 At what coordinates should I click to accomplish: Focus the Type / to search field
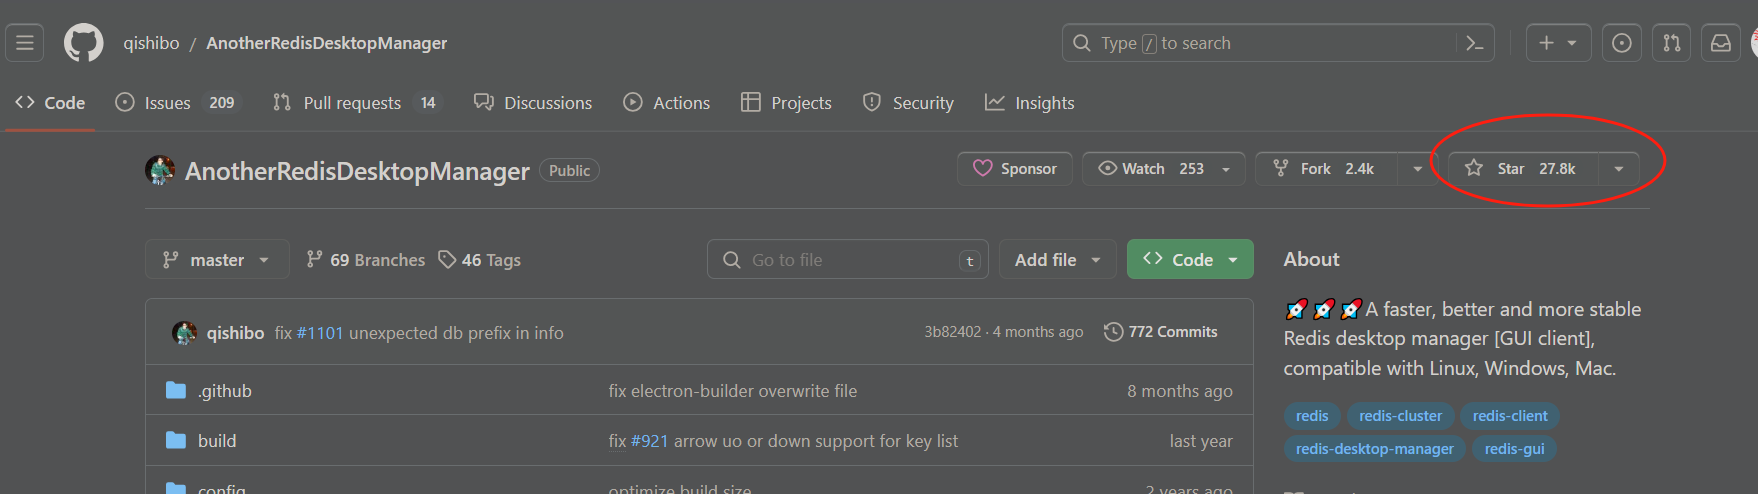1278,43
